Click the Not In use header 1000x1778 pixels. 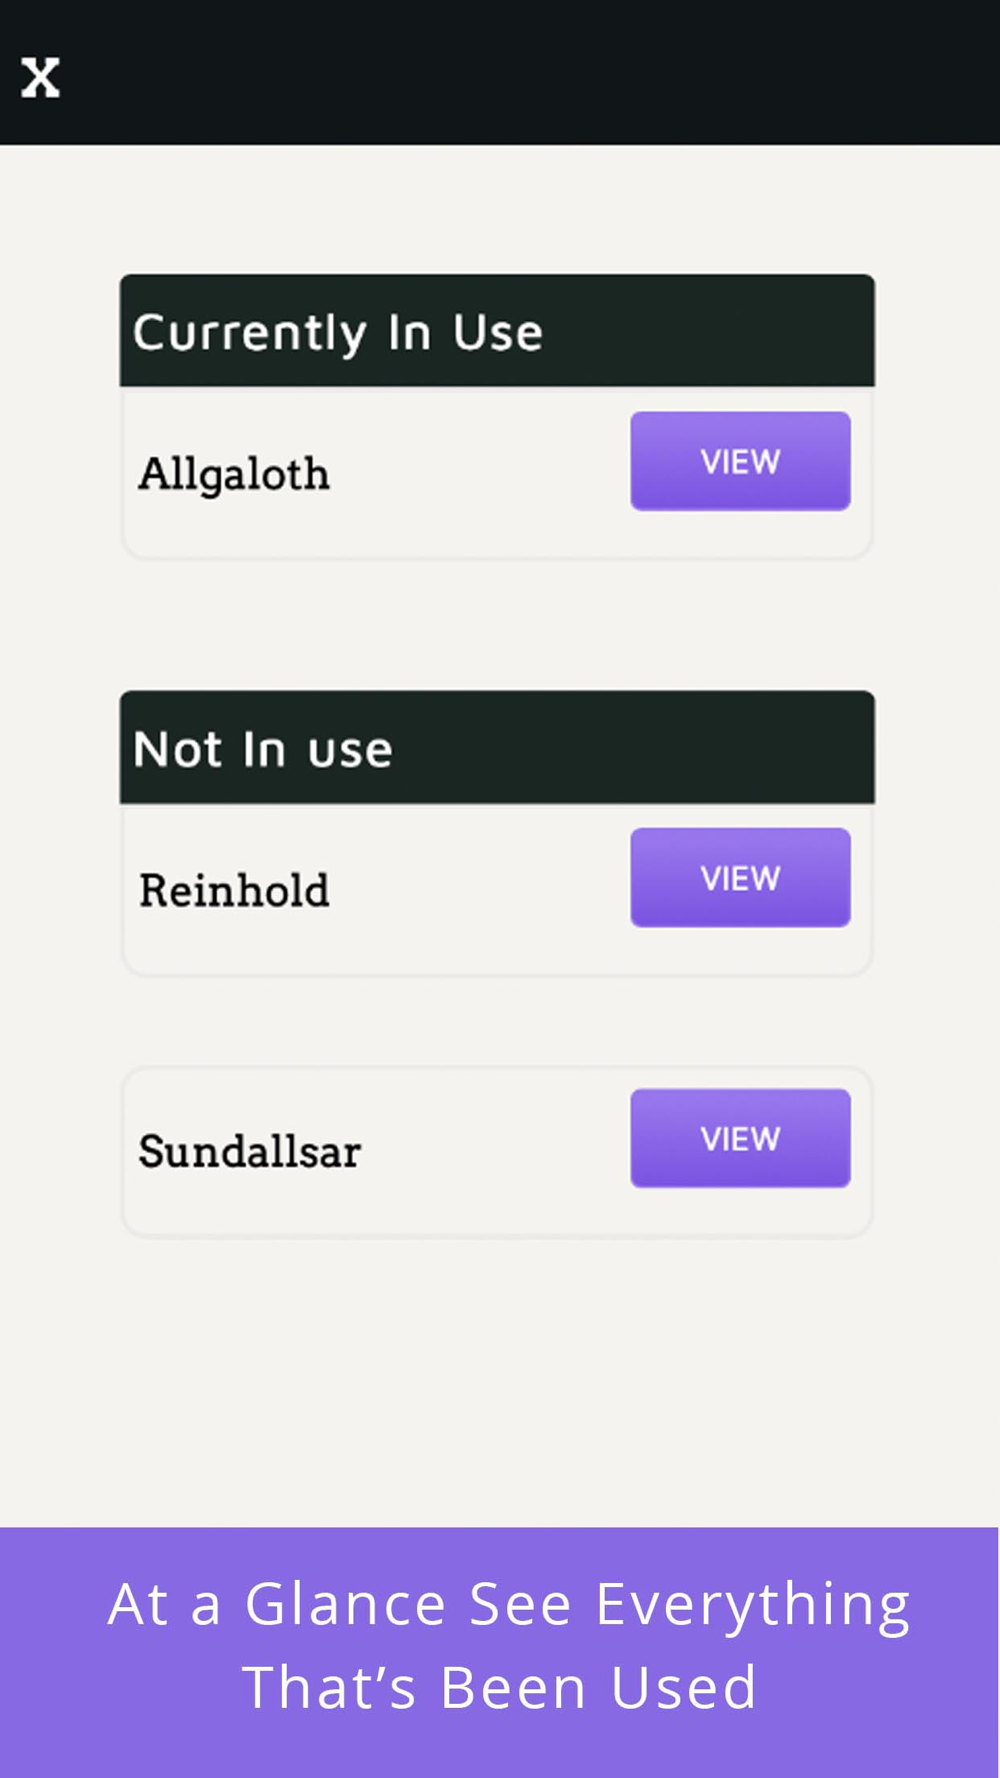tap(497, 747)
